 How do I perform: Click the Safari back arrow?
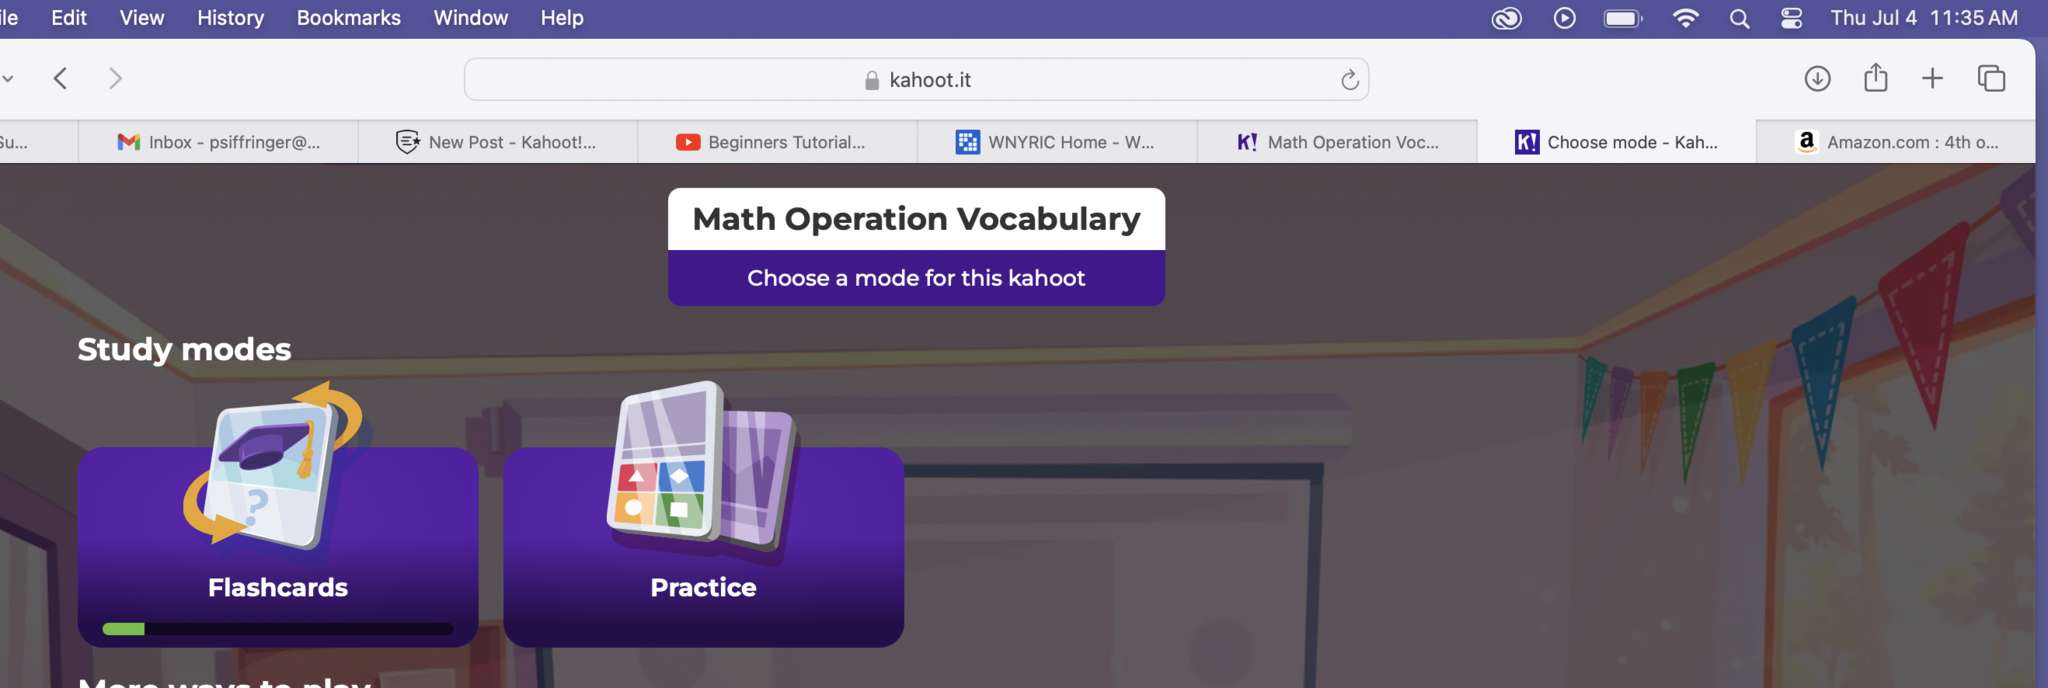61,79
